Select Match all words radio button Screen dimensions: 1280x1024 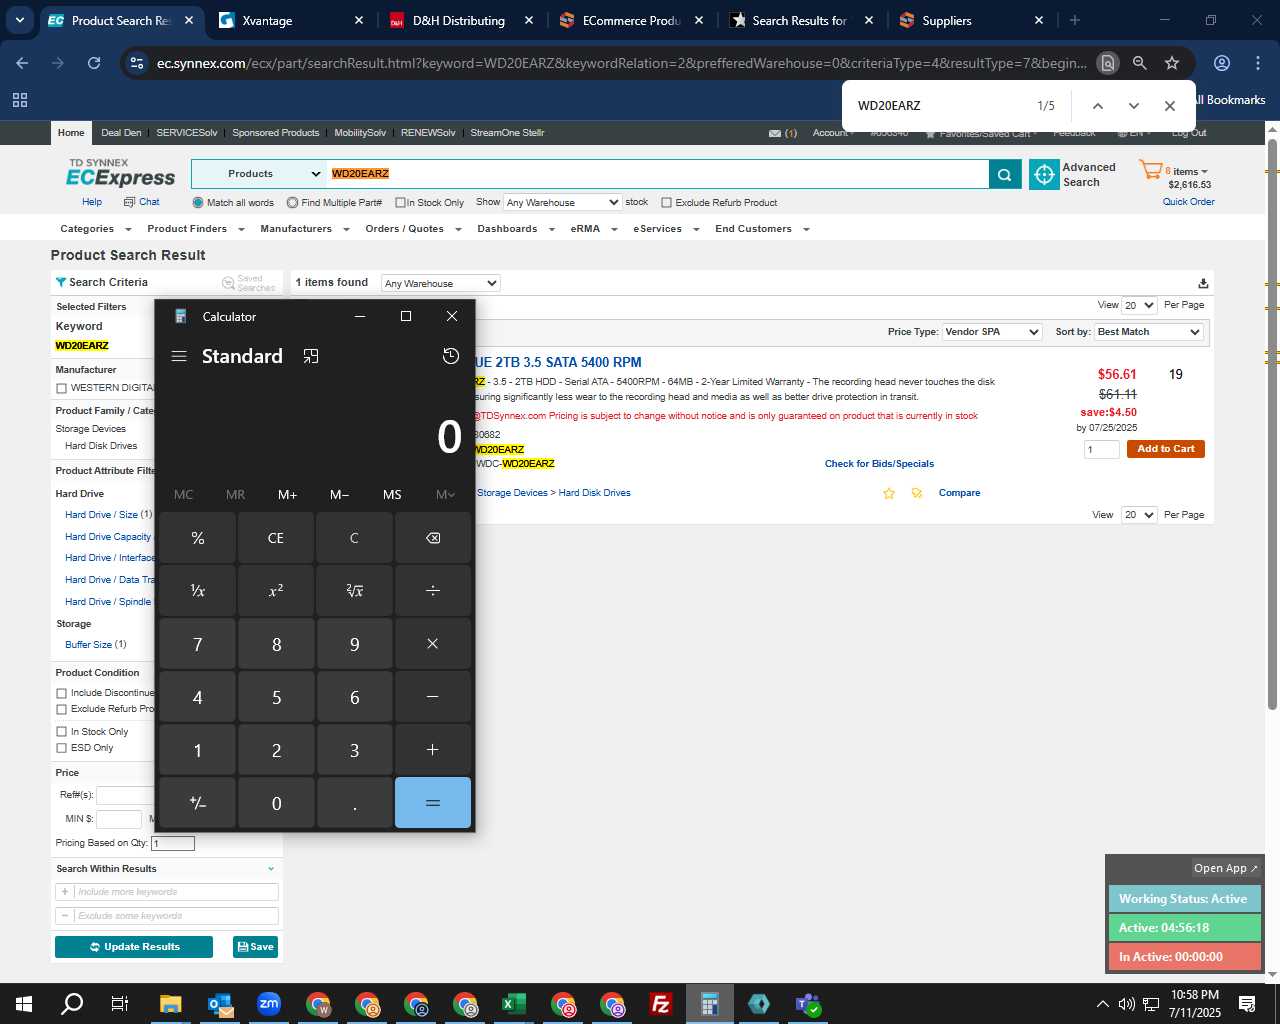(198, 203)
